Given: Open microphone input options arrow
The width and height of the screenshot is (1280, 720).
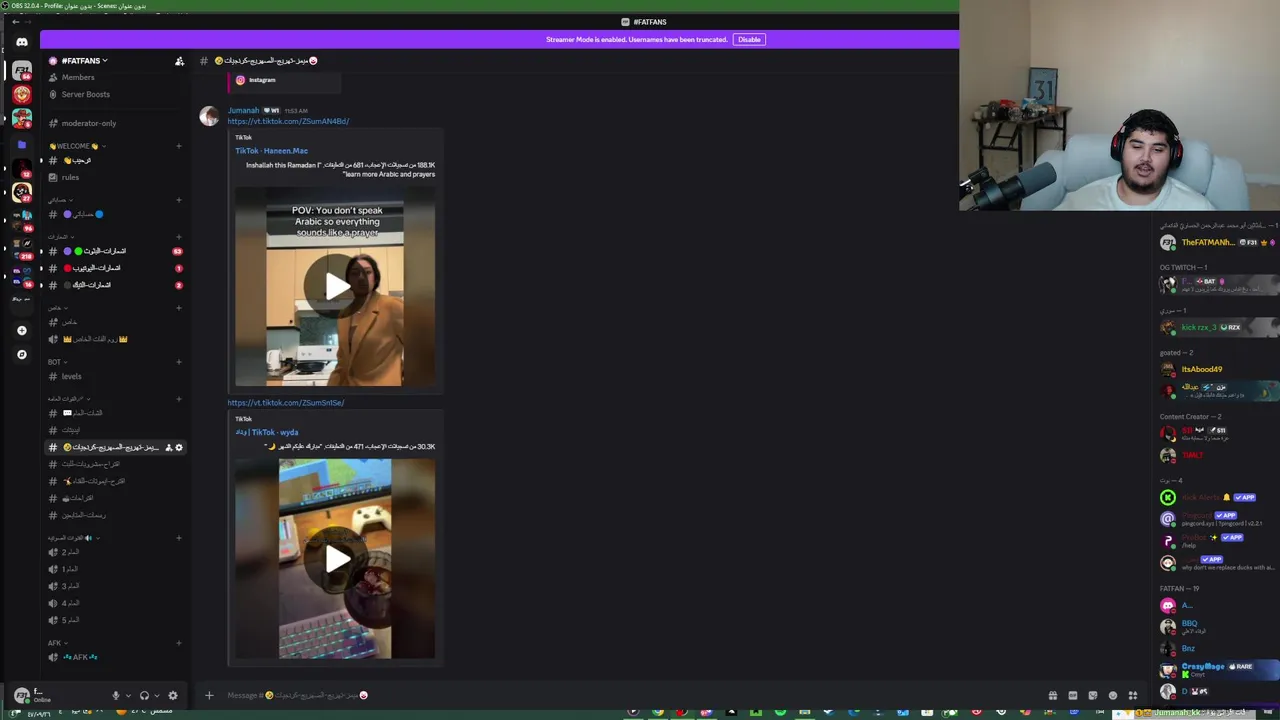Looking at the screenshot, I should (x=128, y=696).
